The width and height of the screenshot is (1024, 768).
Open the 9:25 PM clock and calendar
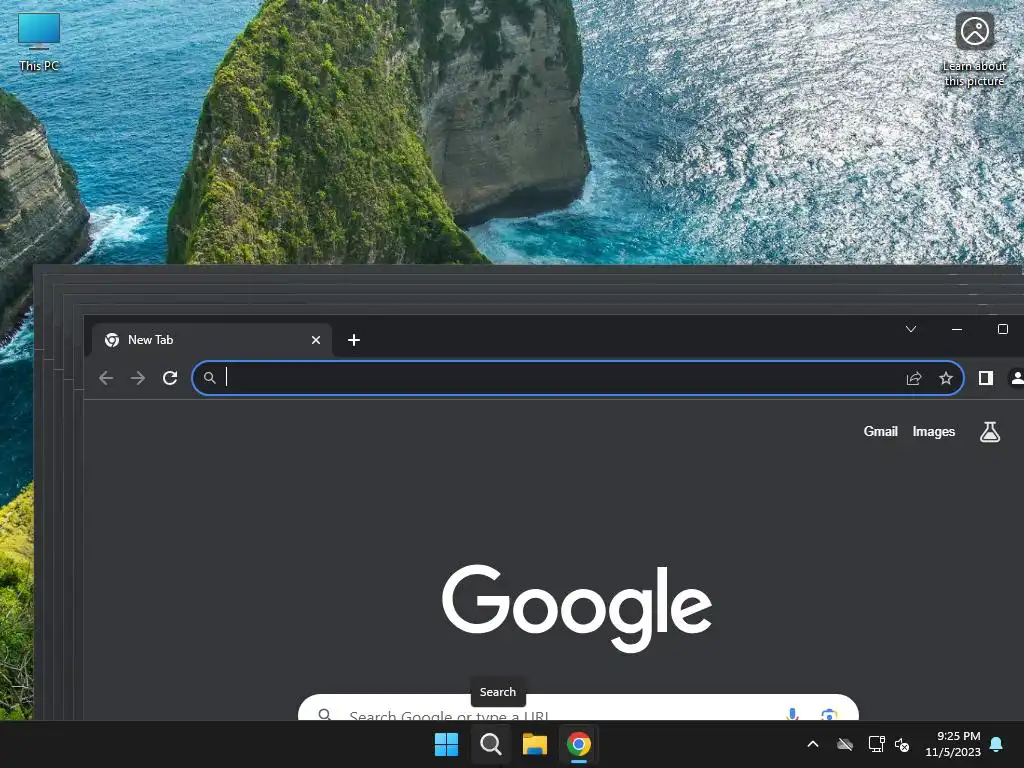pos(953,744)
